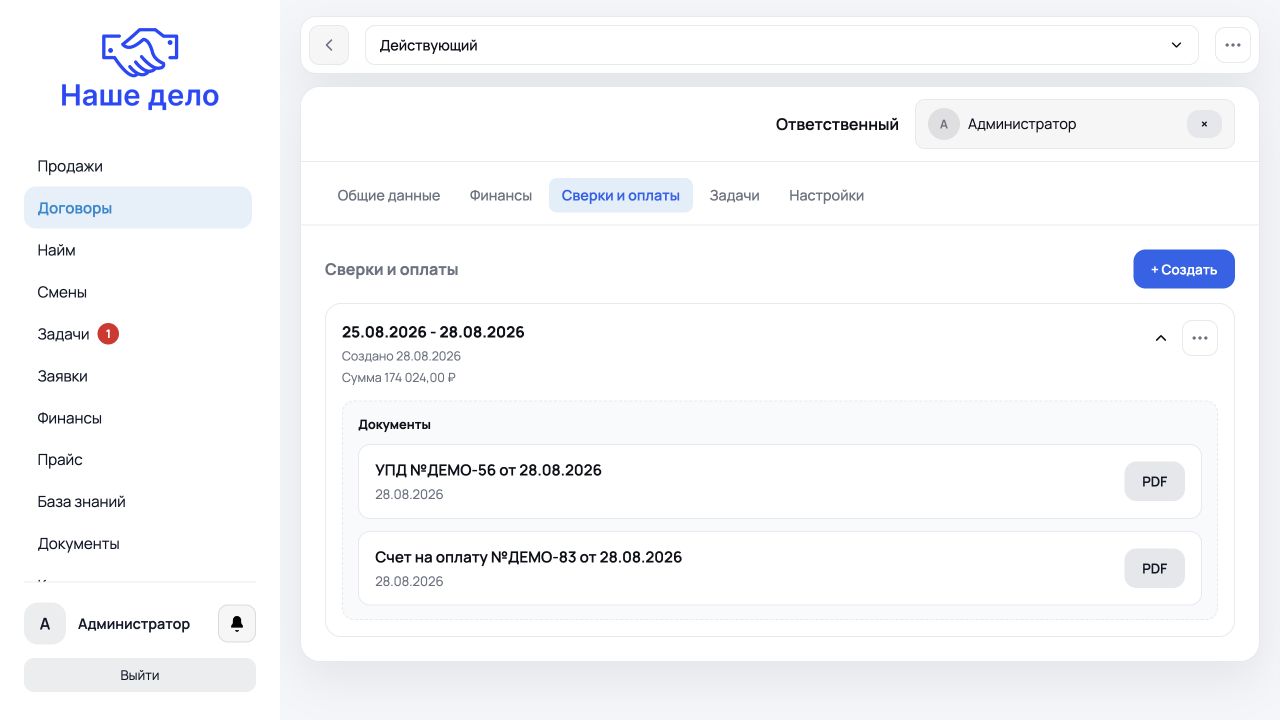The image size is (1280, 720).
Task: Download PDF for УПД №ДЕМО-56
Action: pyautogui.click(x=1155, y=481)
